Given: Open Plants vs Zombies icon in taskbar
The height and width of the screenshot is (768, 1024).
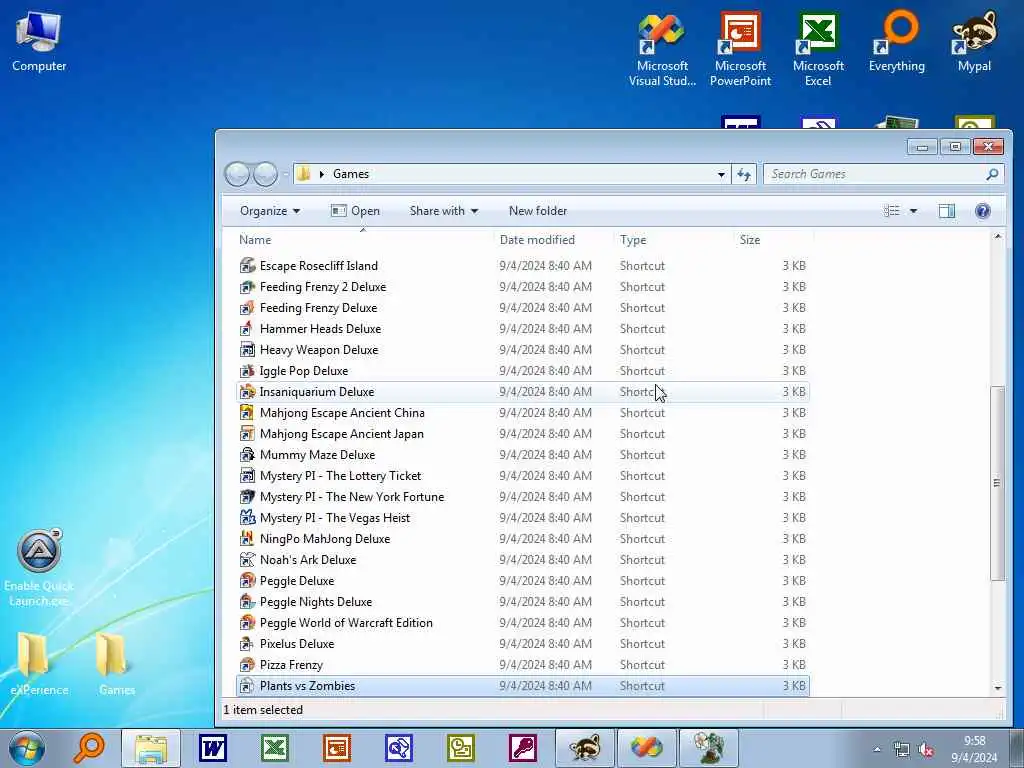Looking at the screenshot, I should coord(709,748).
